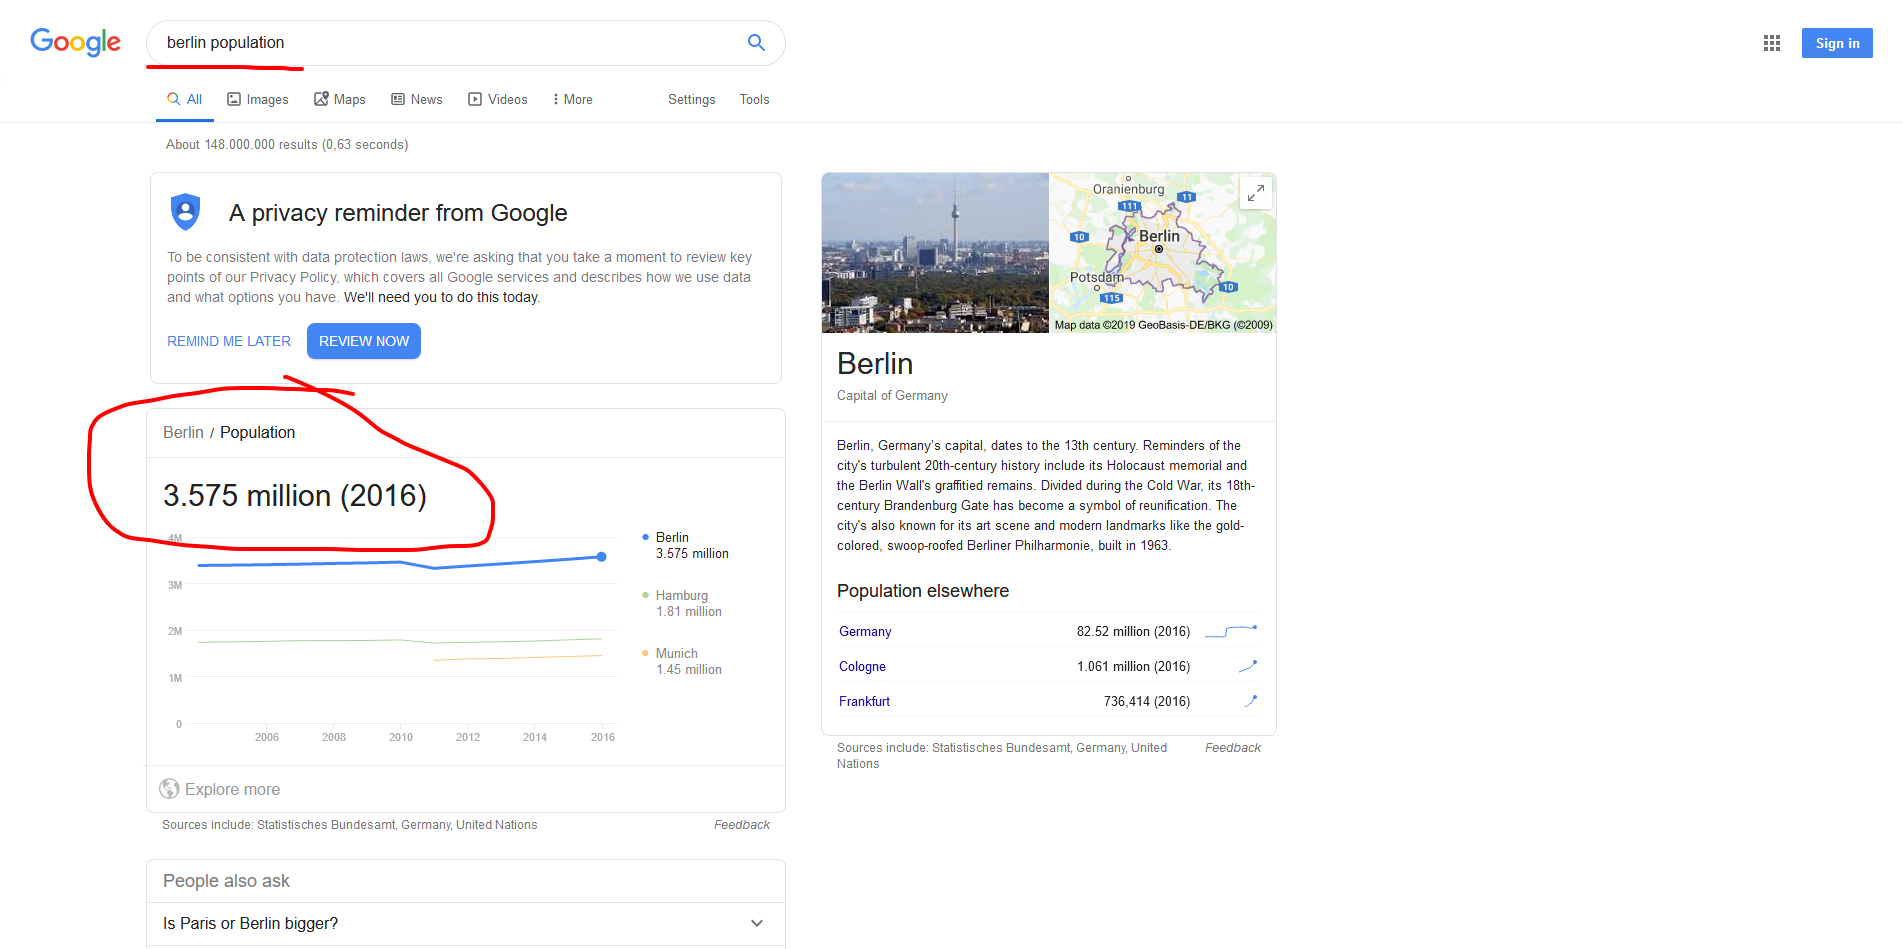Open the Google apps grid
The width and height of the screenshot is (1903, 949).
pos(1772,43)
